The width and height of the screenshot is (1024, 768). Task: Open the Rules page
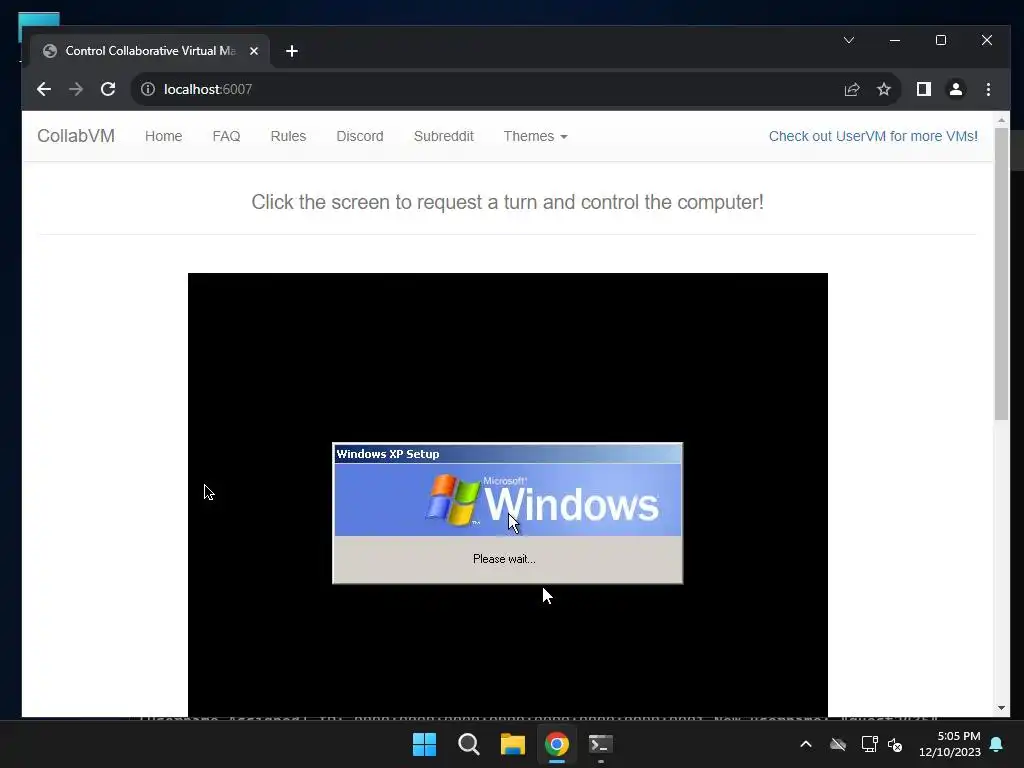pyautogui.click(x=288, y=136)
